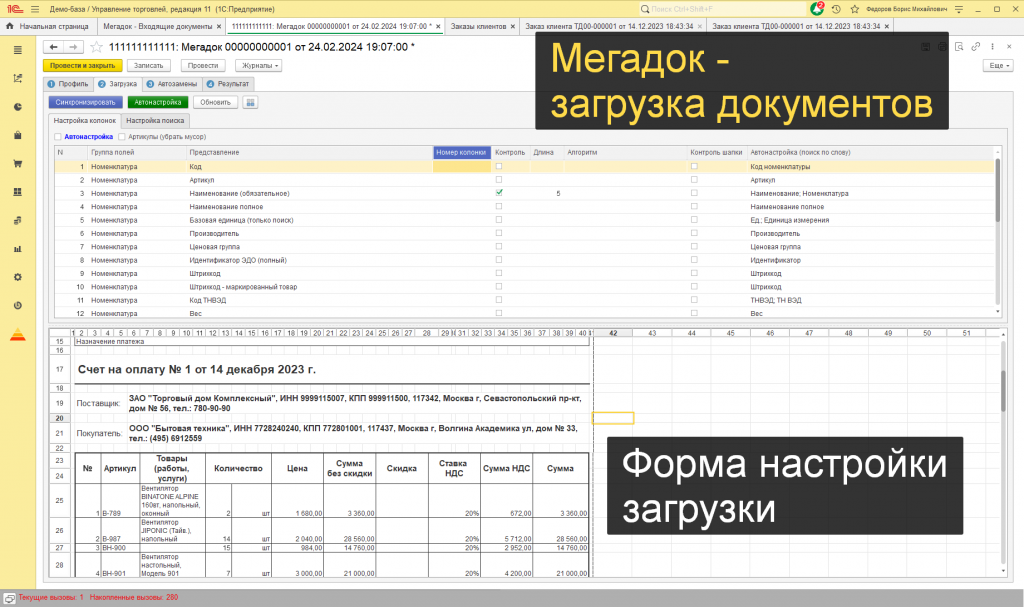Screen dimensions: 1024x607
Task: Click Номер колонки cell in Код row
Action: coord(462,167)
